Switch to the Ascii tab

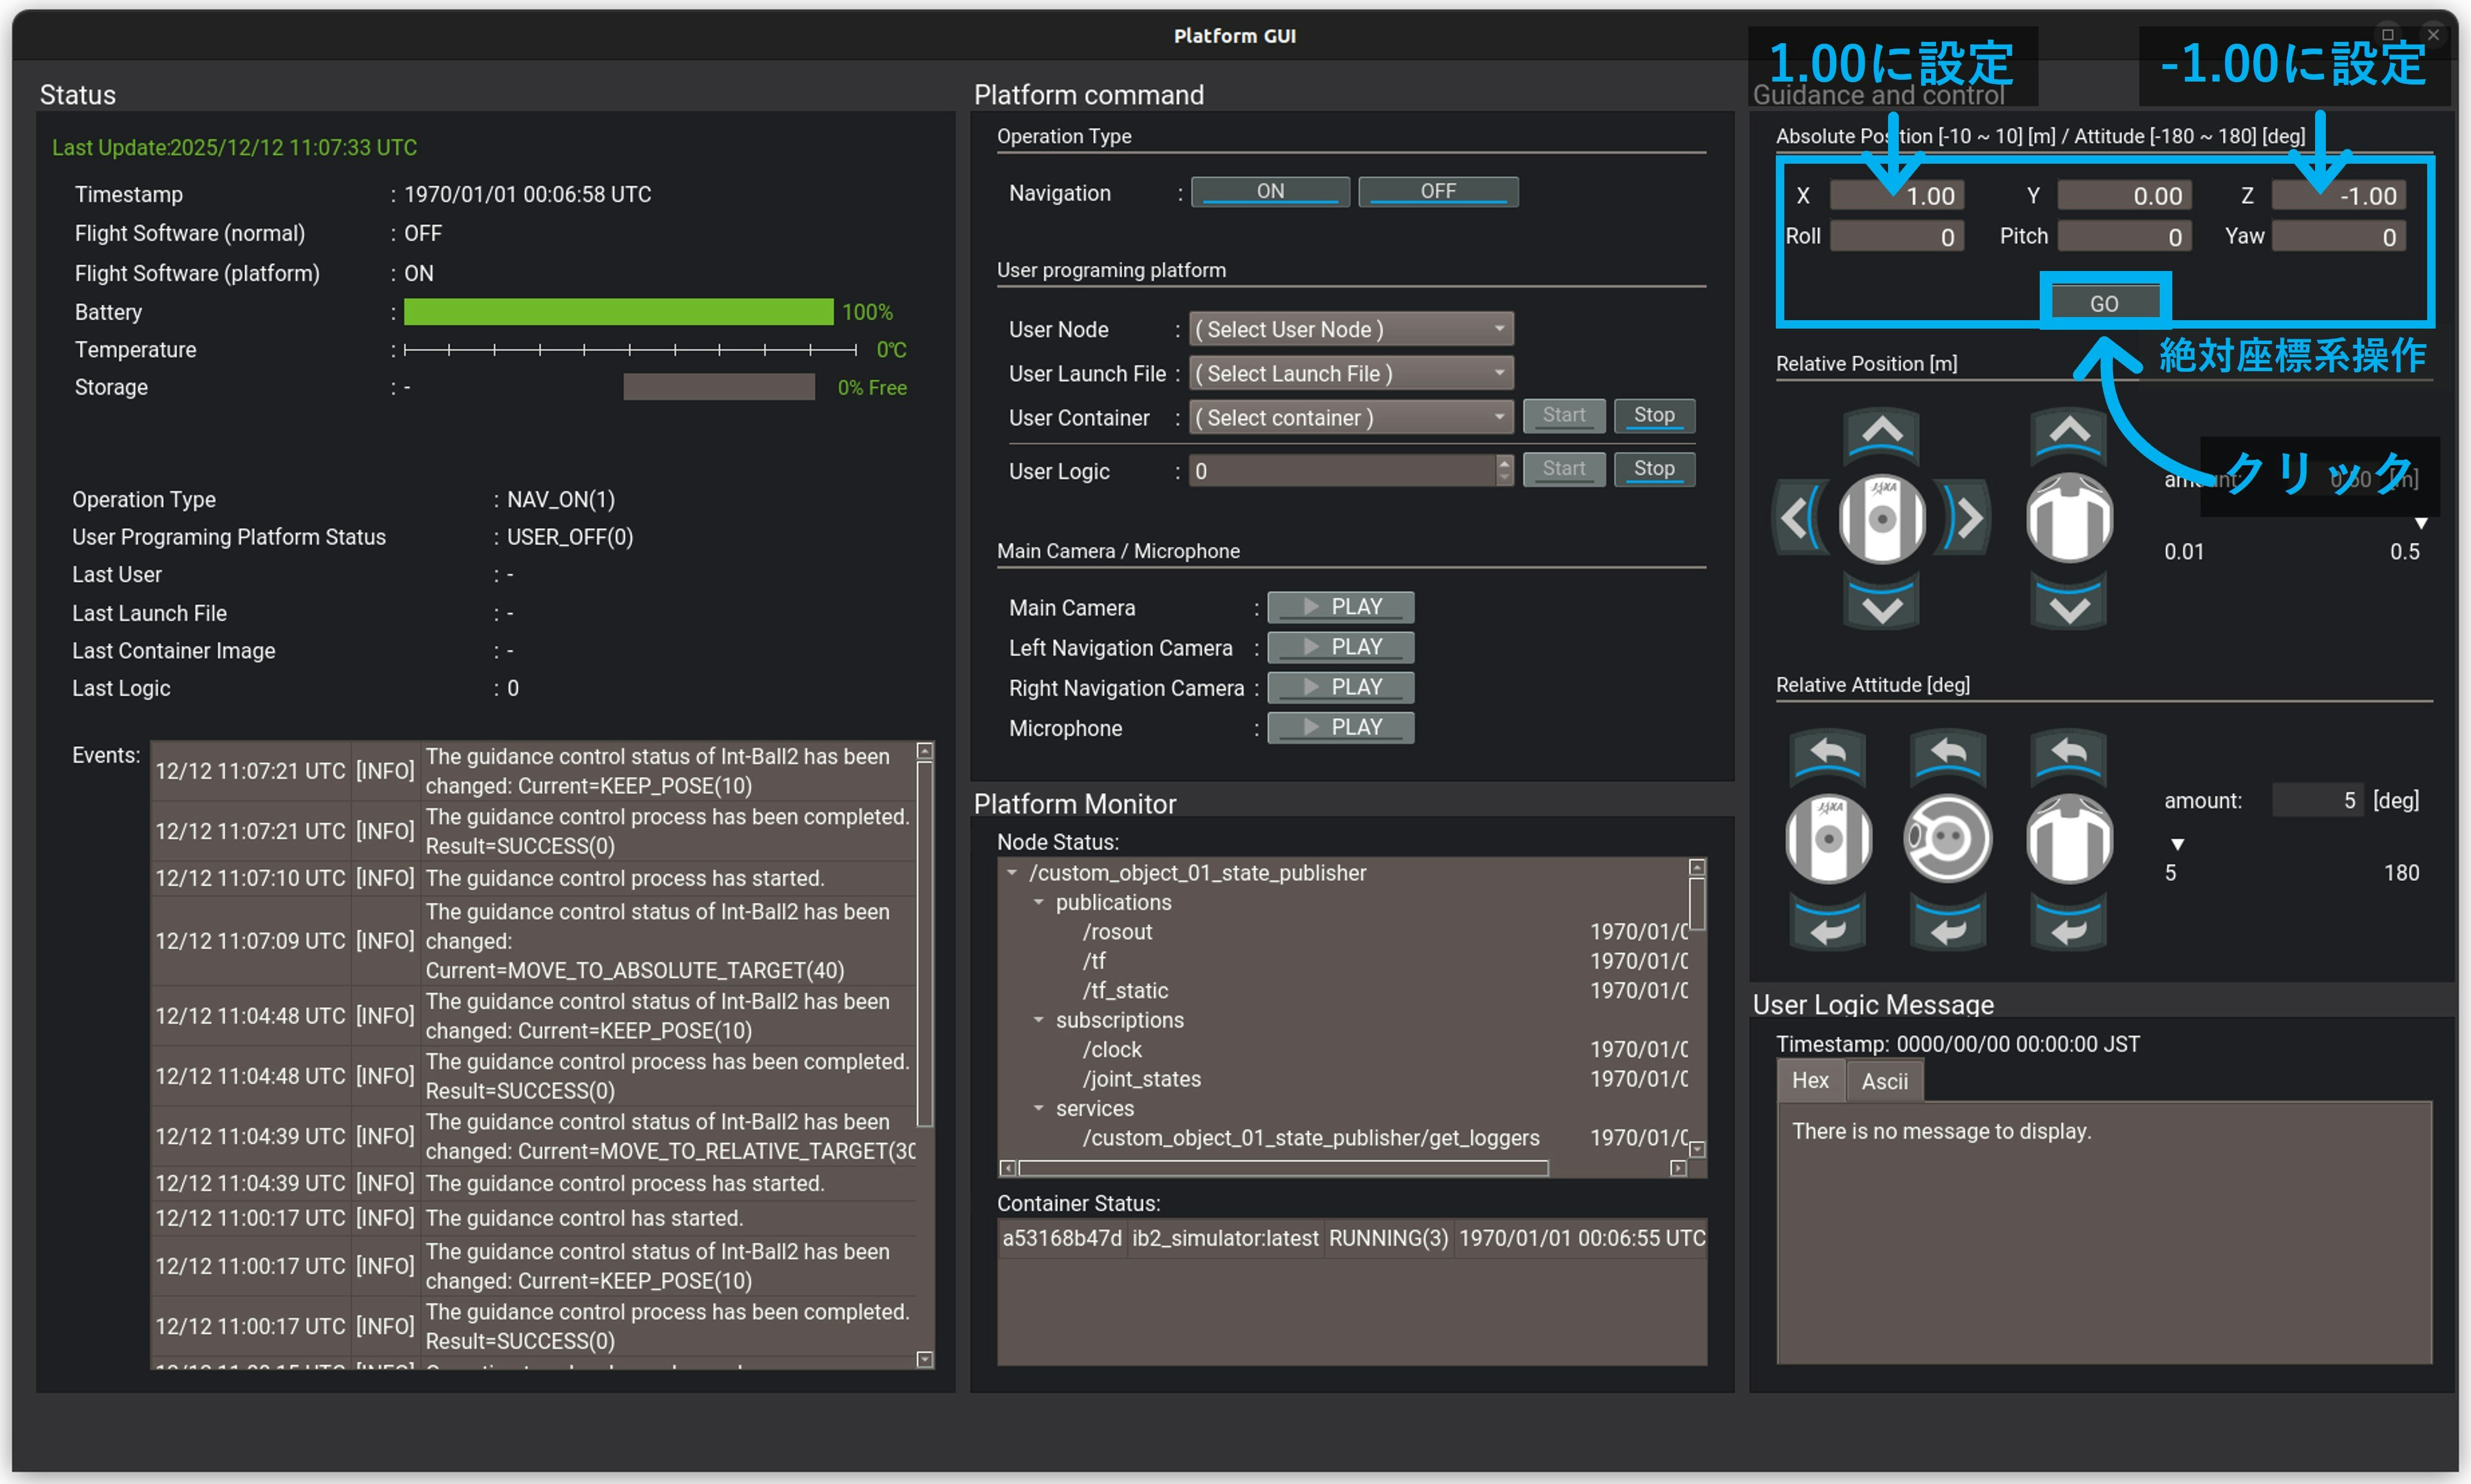coord(1884,1081)
